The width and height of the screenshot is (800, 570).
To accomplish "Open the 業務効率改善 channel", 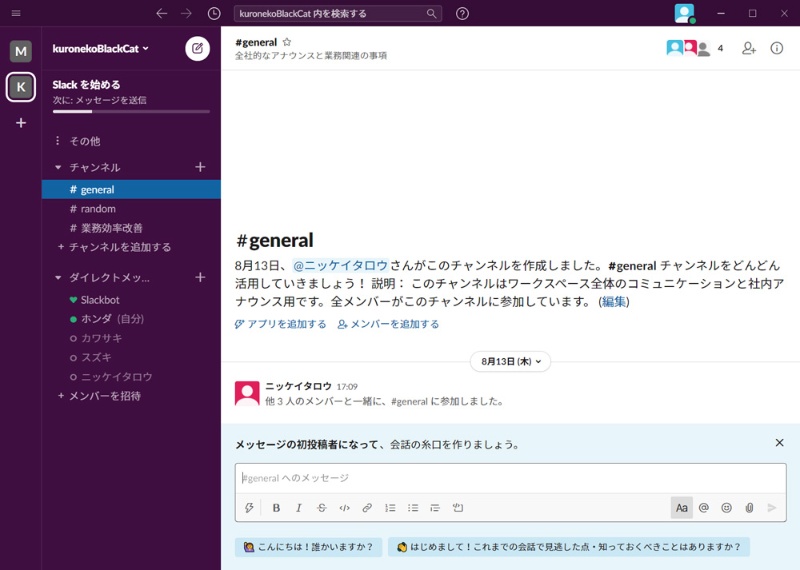I will [x=111, y=228].
